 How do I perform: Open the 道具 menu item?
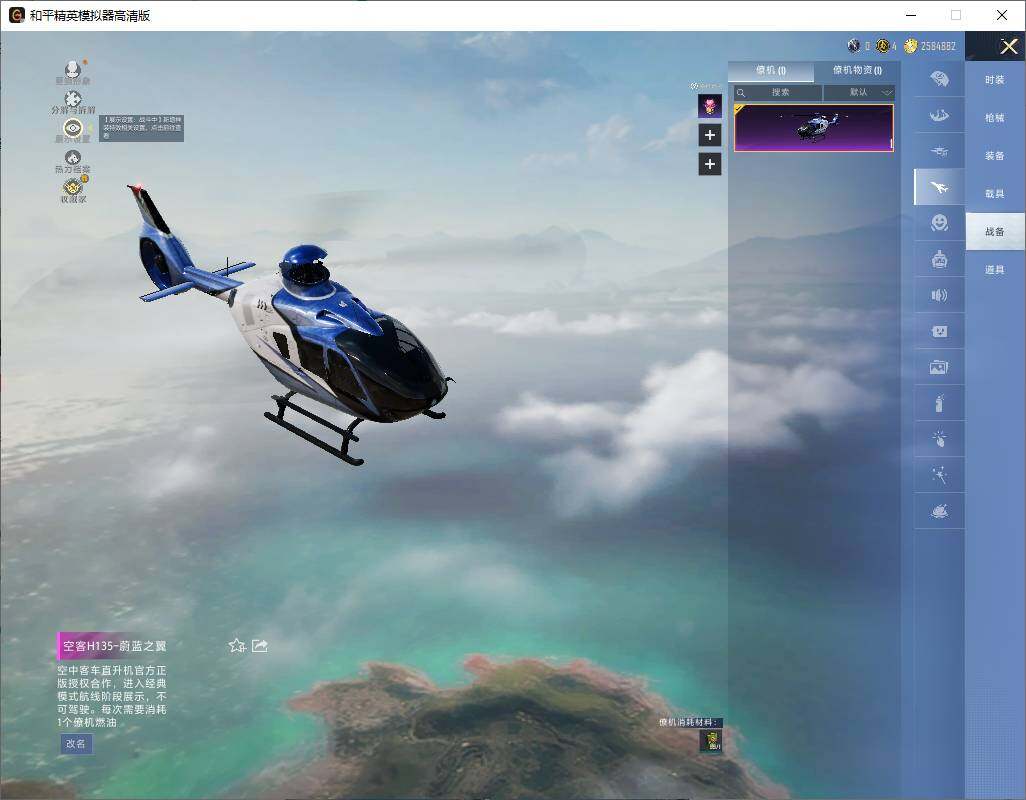click(x=995, y=270)
